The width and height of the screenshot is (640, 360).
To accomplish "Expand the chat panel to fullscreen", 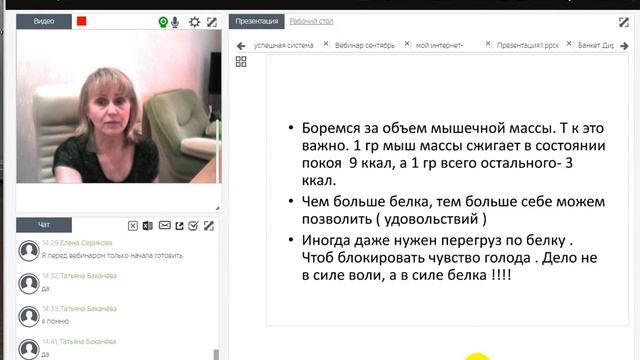I will 209,226.
